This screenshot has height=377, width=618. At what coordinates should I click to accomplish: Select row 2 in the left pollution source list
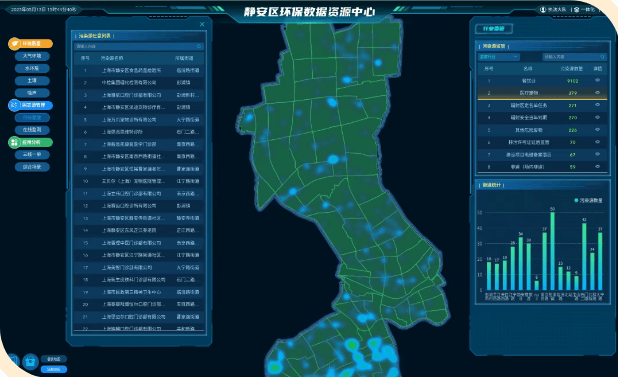point(138,83)
